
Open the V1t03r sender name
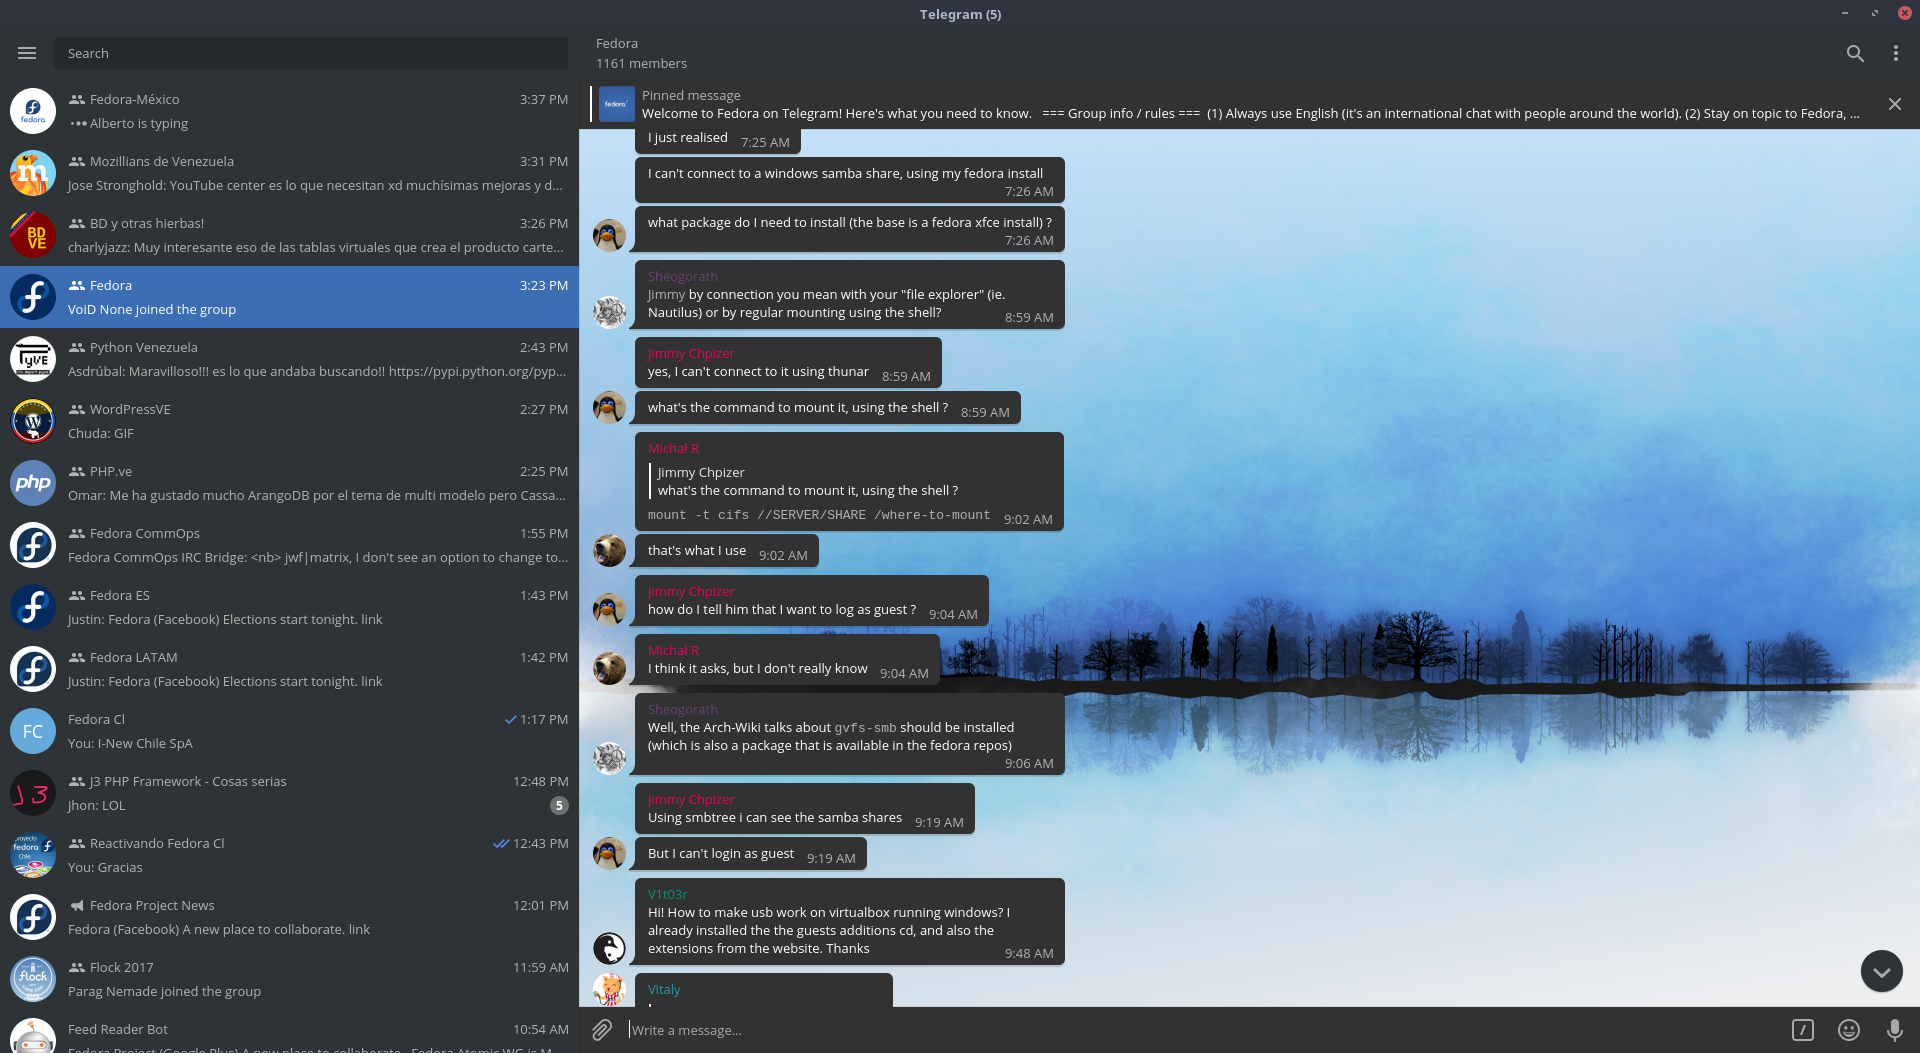point(668,894)
